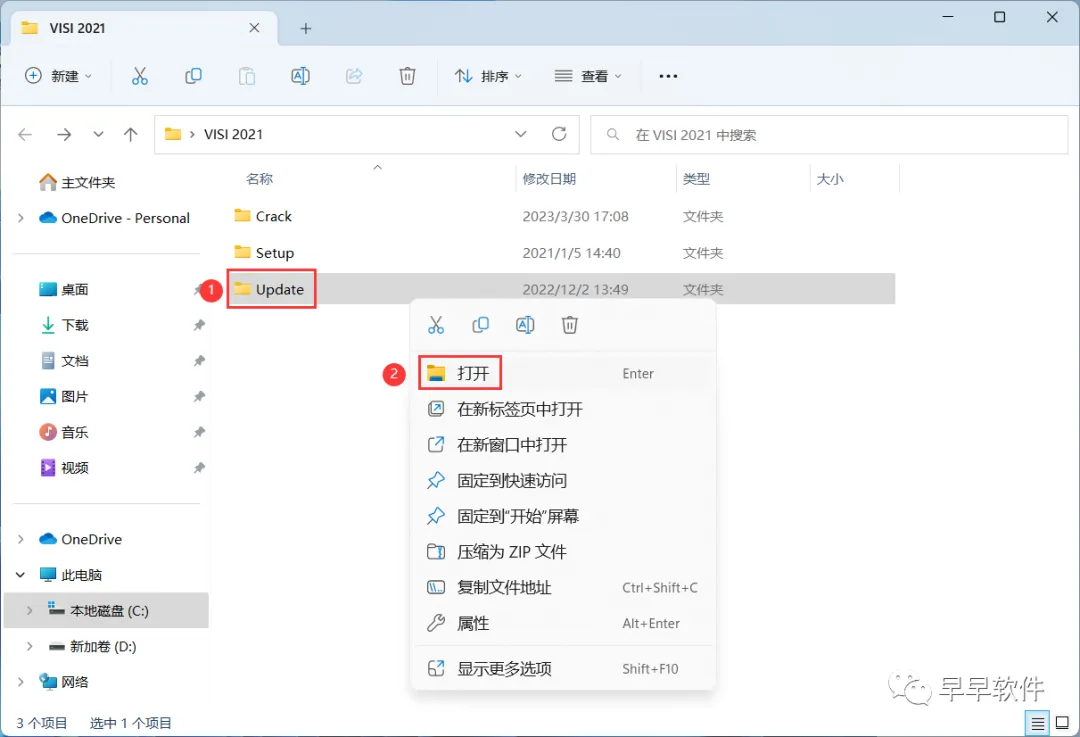This screenshot has width=1080, height=737.
Task: Select the Update folder
Action: click(280, 289)
